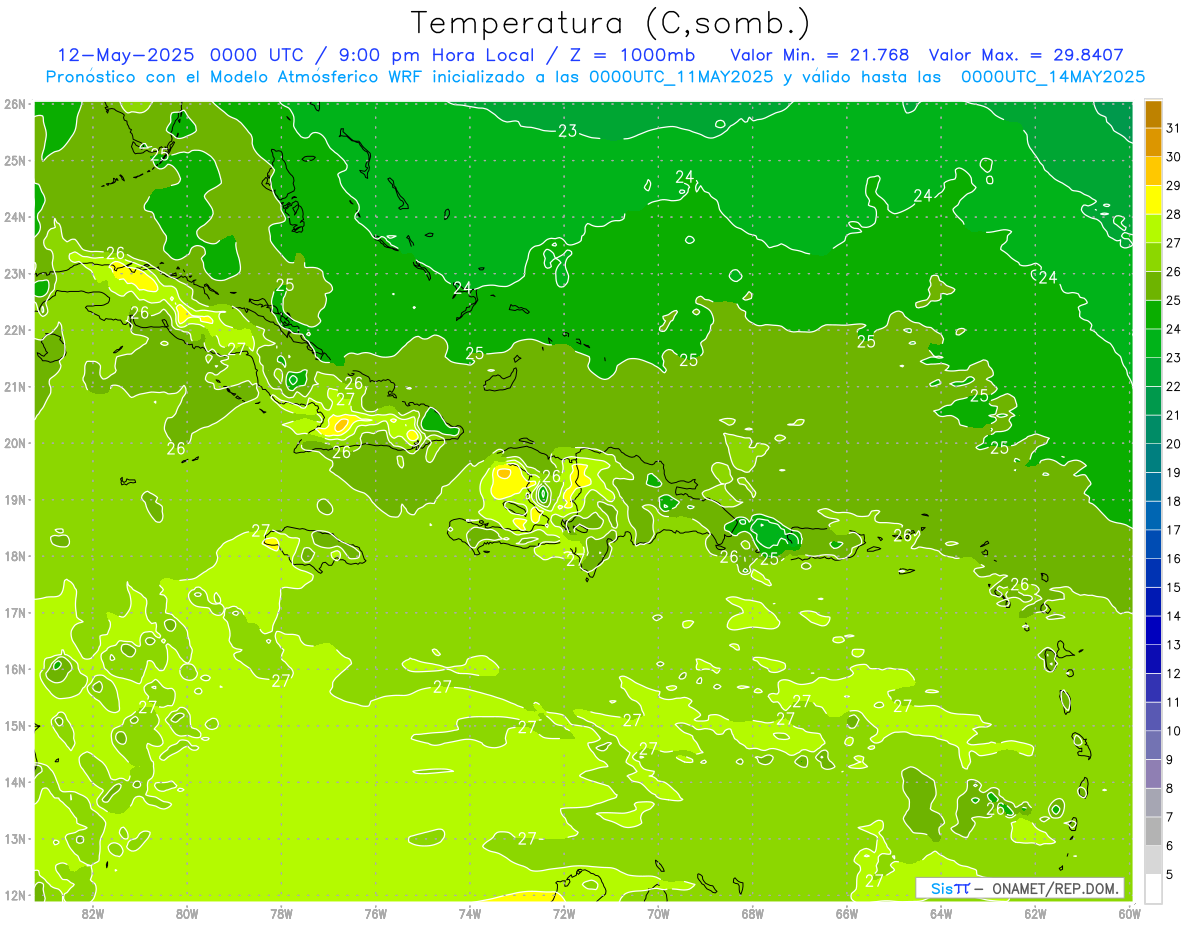Click the legend value '20'
Viewport: 1200px width, 927px height.
point(1175,443)
